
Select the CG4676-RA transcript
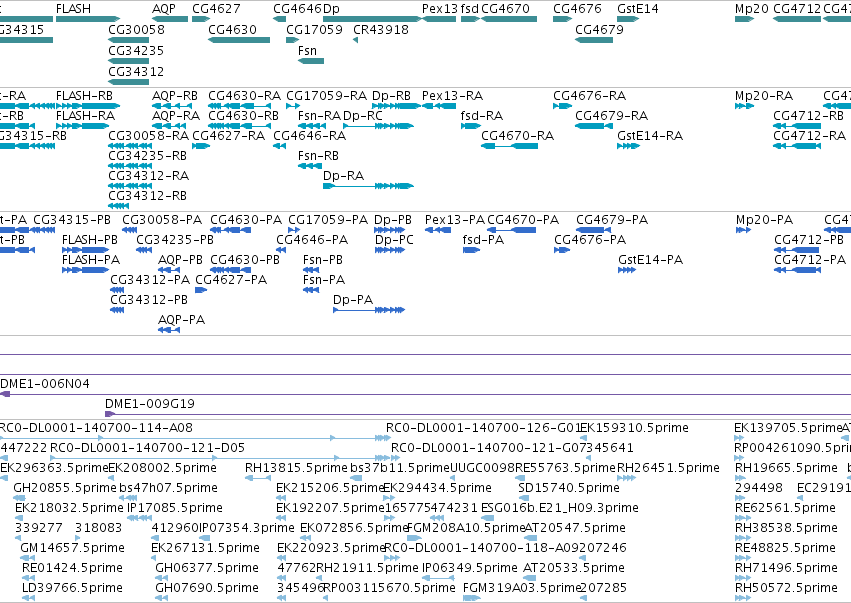coord(562,106)
